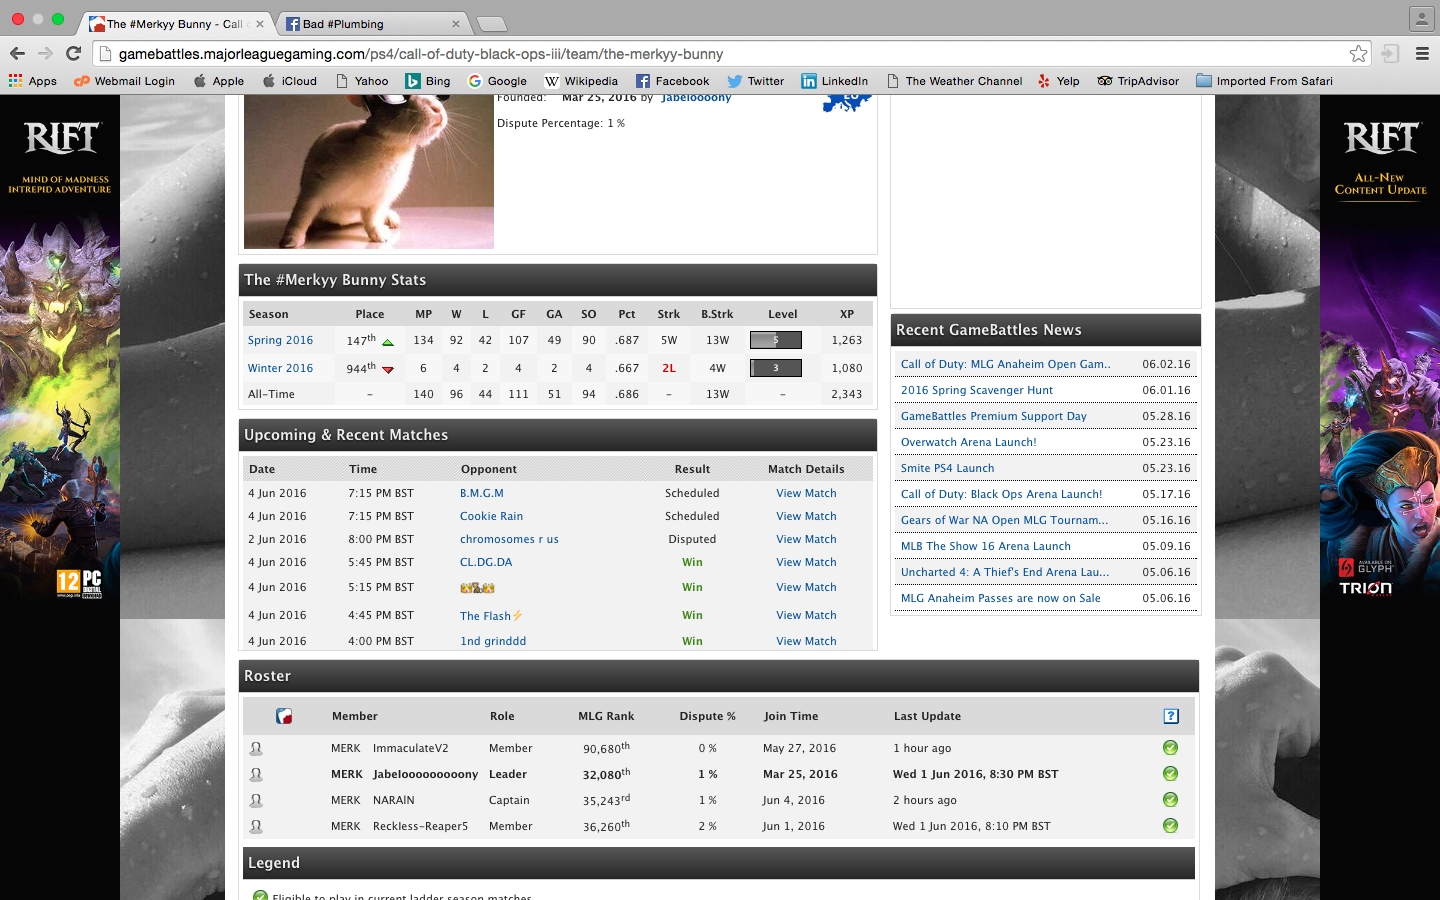Screen dimensions: 1440x900
Task: Open the Twitter bookmark
Action: click(756, 81)
